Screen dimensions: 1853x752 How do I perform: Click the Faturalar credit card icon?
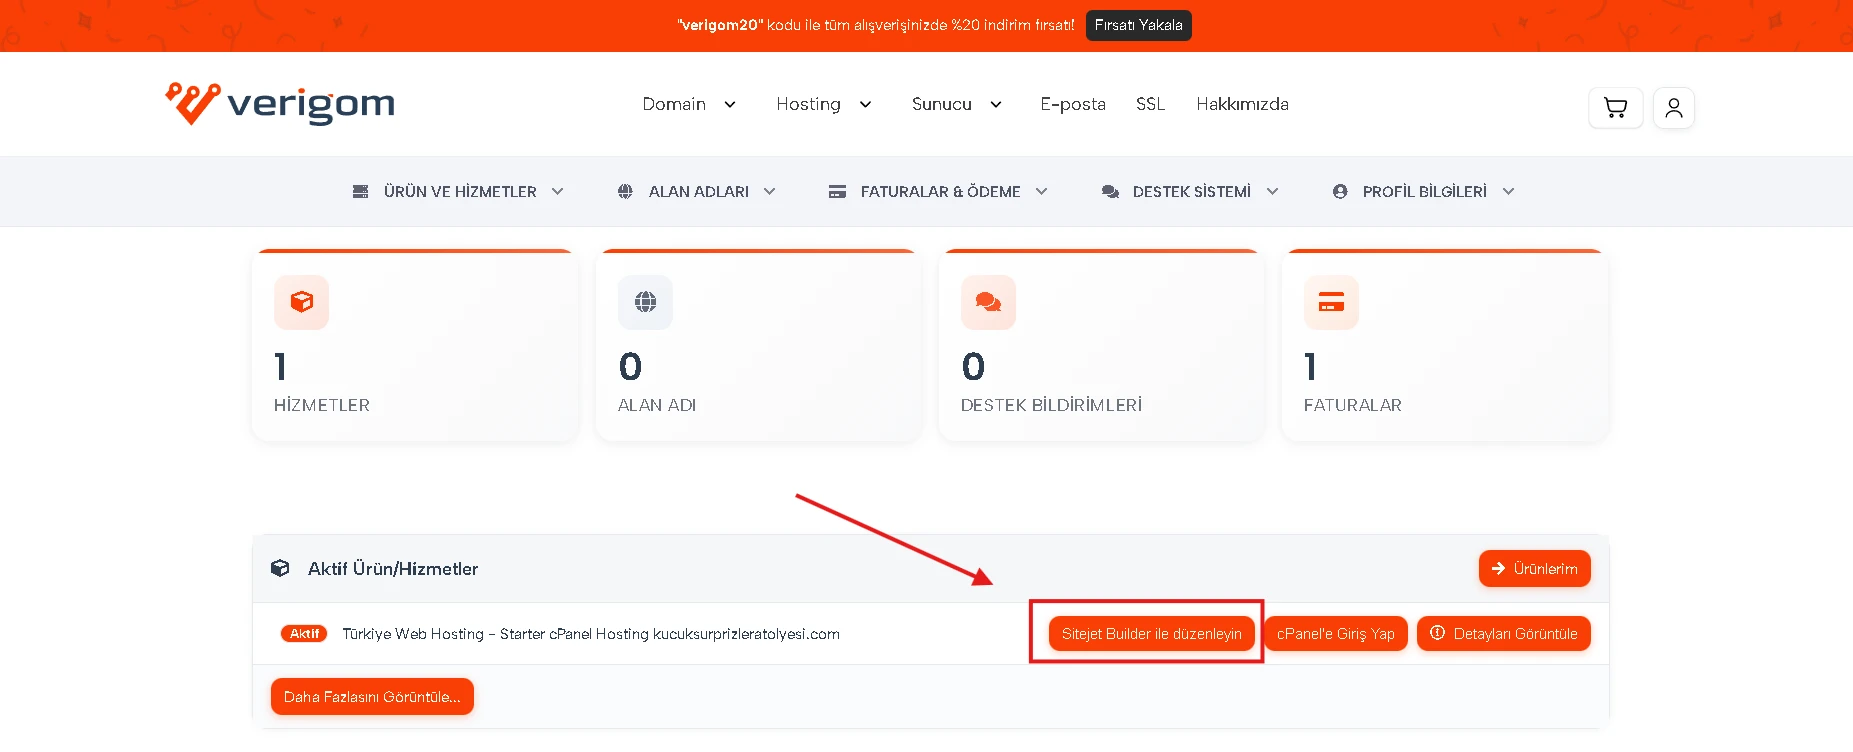[x=1331, y=302]
